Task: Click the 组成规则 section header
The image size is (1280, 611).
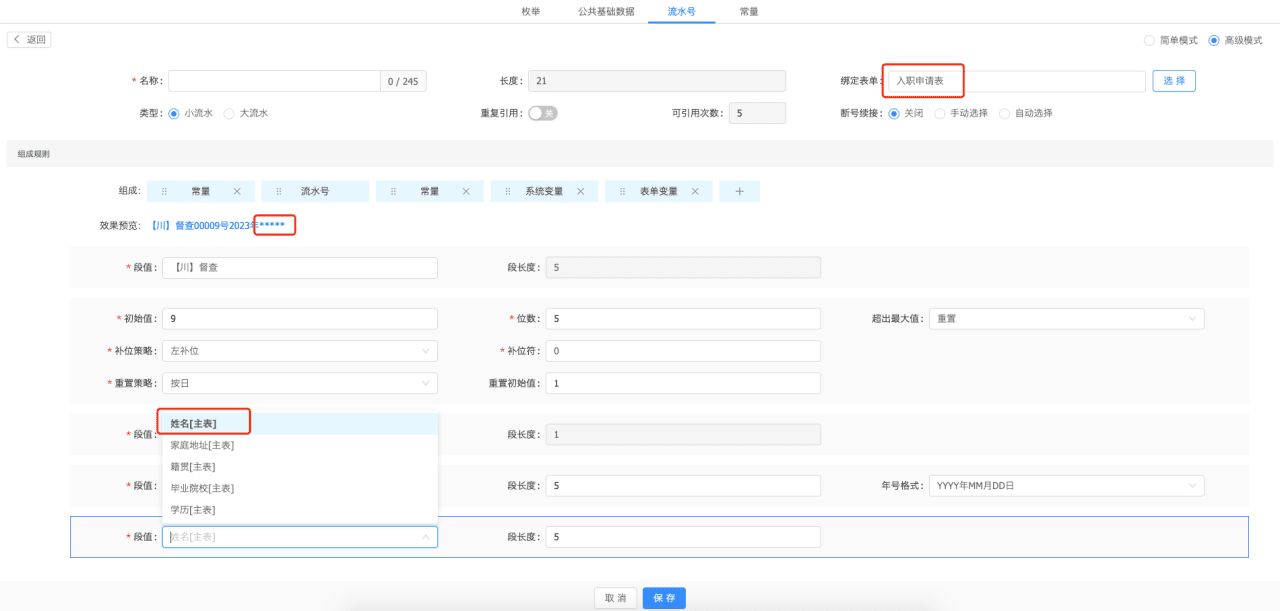Action: [640, 154]
